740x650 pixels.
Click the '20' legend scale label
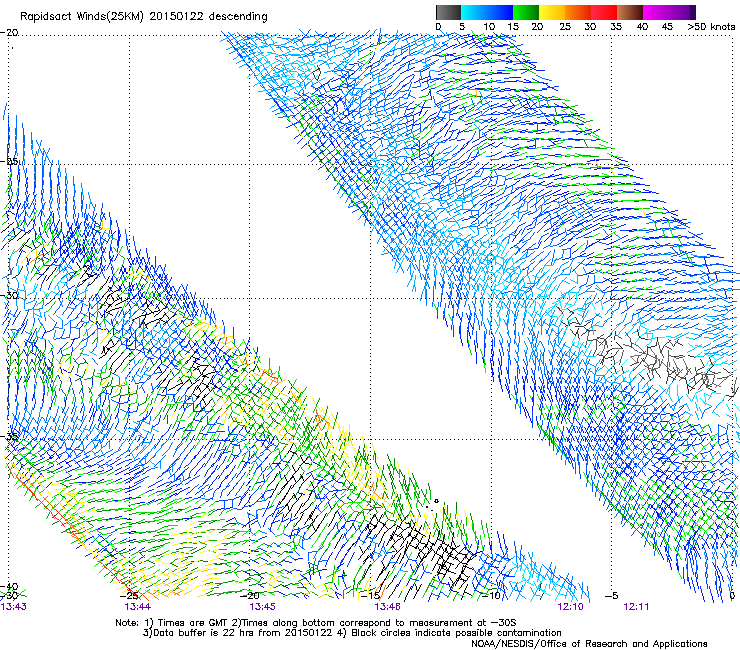[x=537, y=27]
